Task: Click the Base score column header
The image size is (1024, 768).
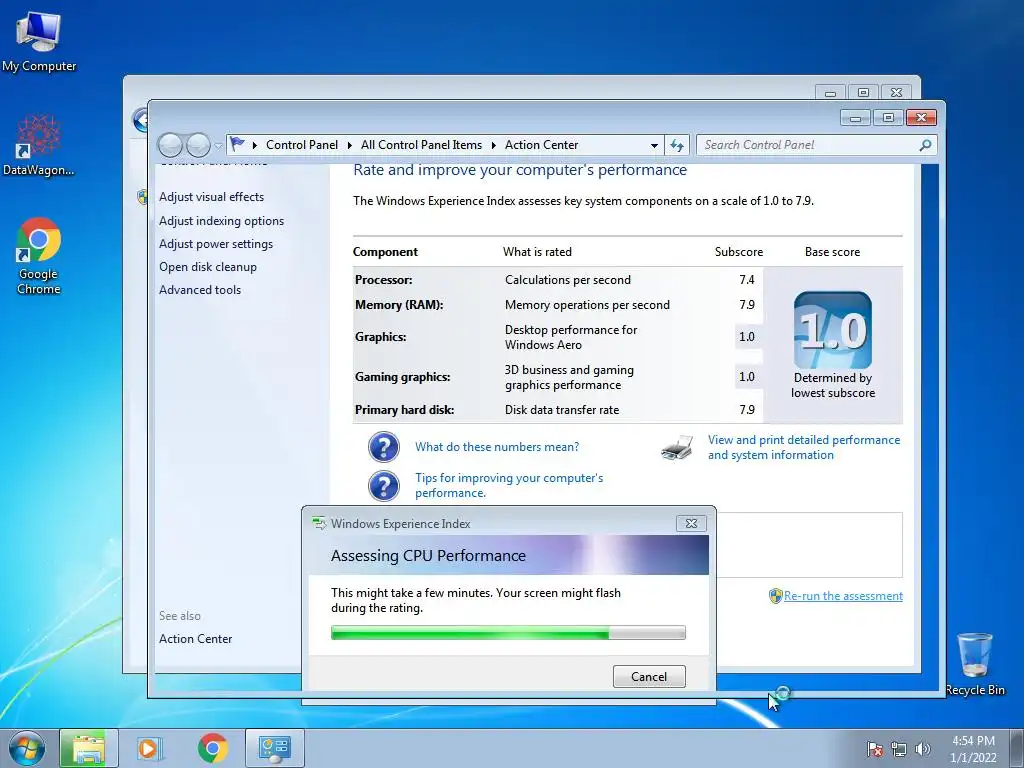Action: 832,252
